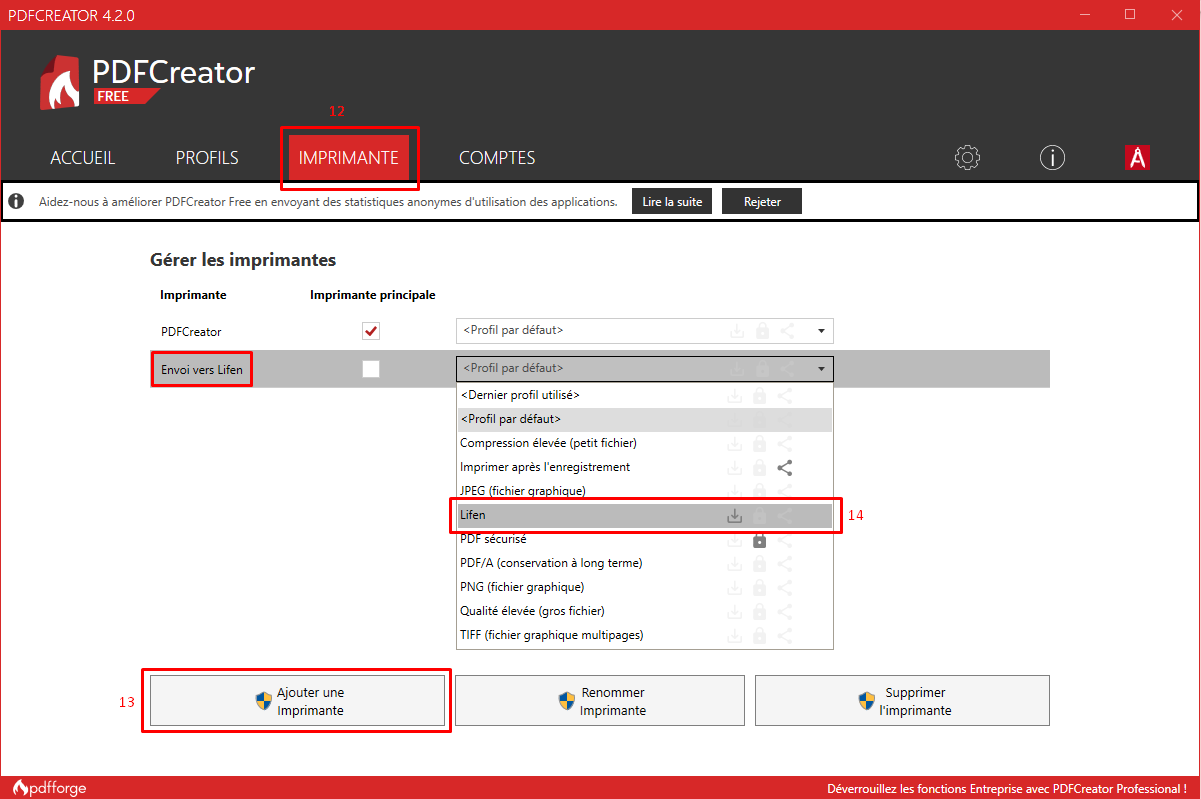1201x799 pixels.
Task: Select JPEG (fichier graphique) profile
Action: coord(645,491)
